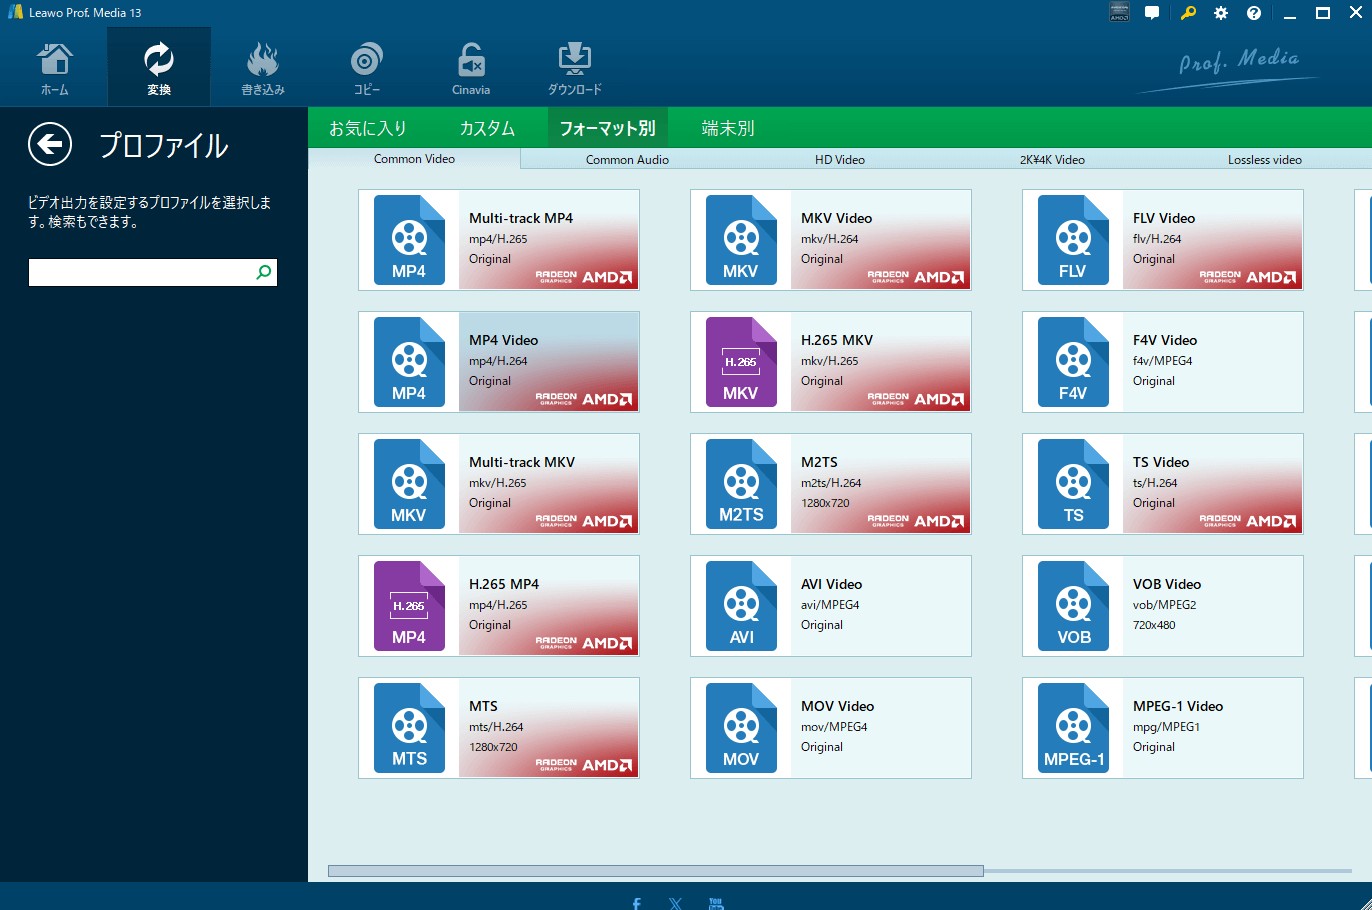Select the MTS file icon
The image size is (1372, 910).
tap(409, 728)
